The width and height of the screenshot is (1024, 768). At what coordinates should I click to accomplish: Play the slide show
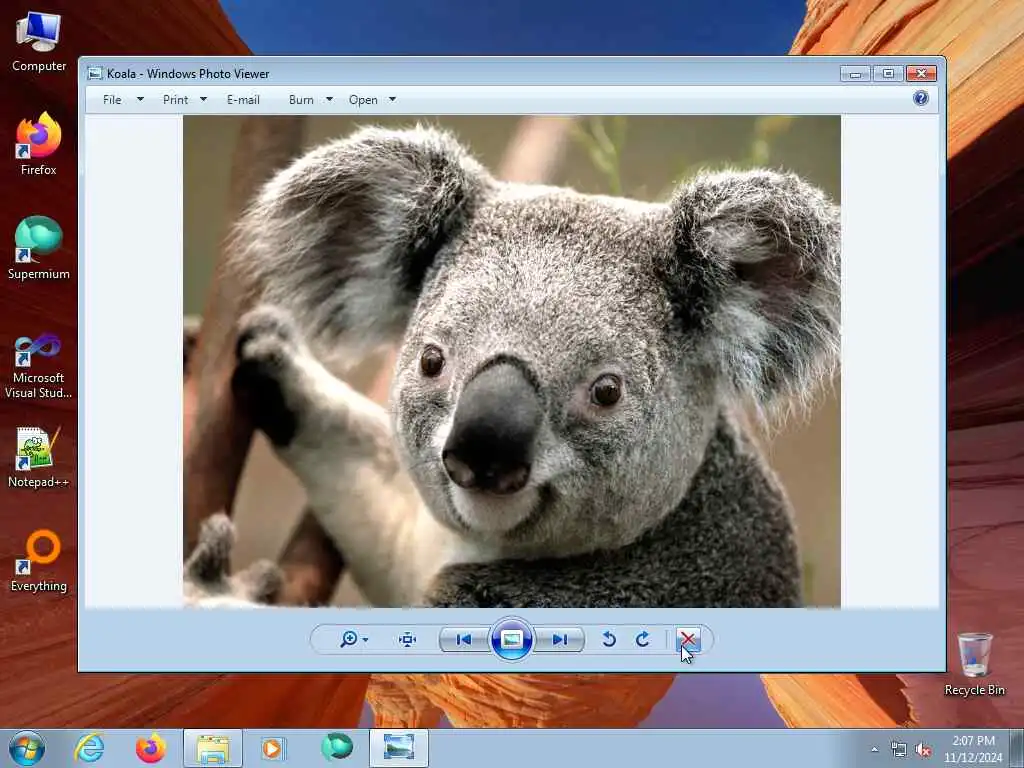click(x=511, y=640)
